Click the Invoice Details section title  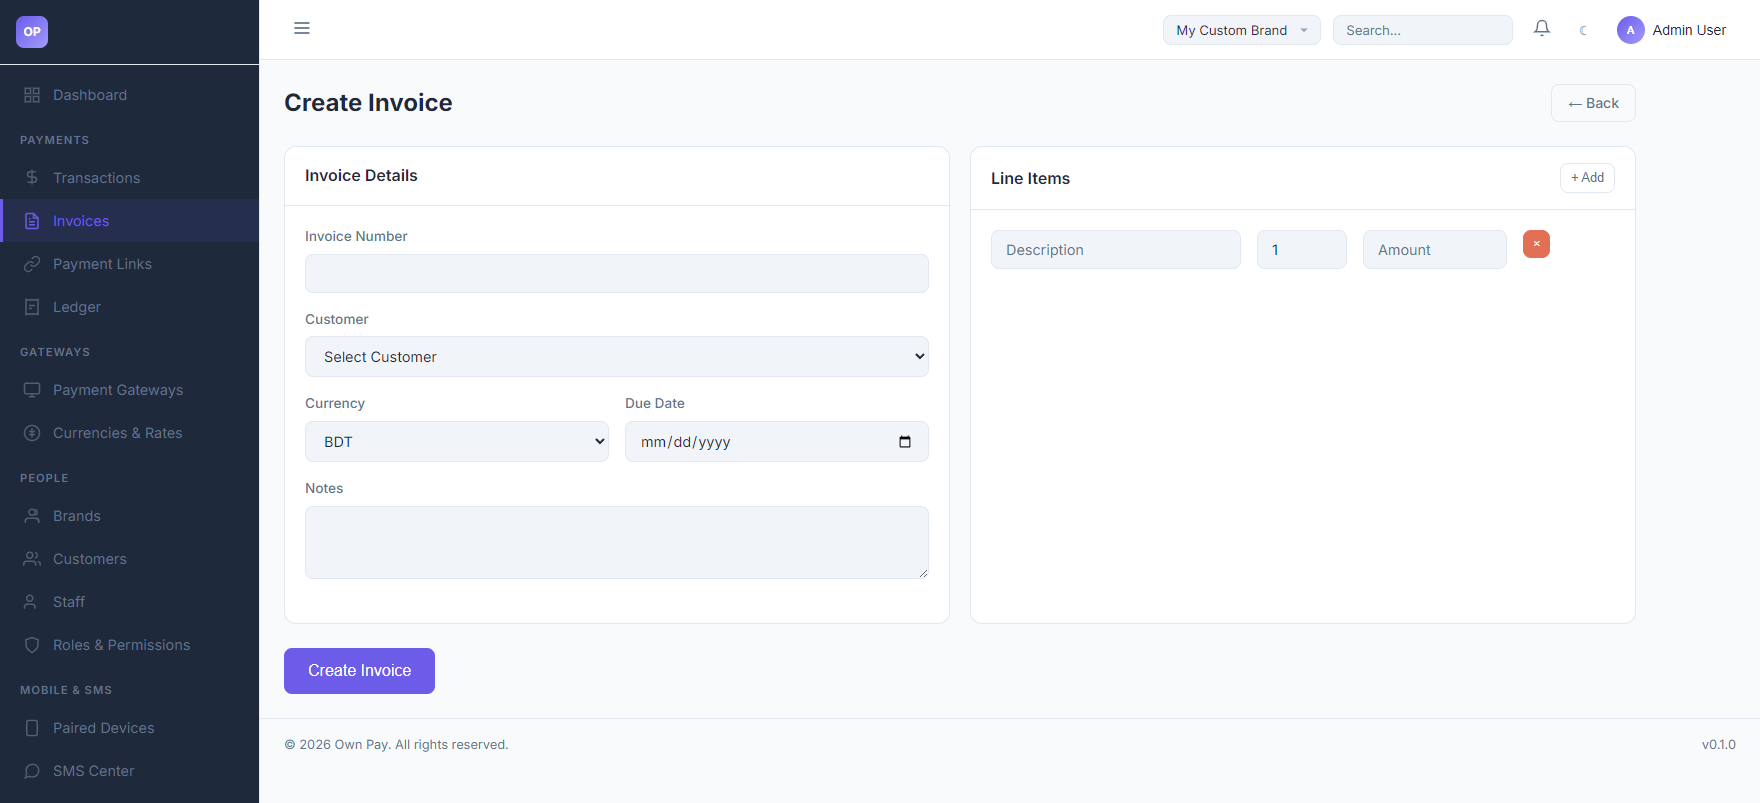tap(361, 176)
